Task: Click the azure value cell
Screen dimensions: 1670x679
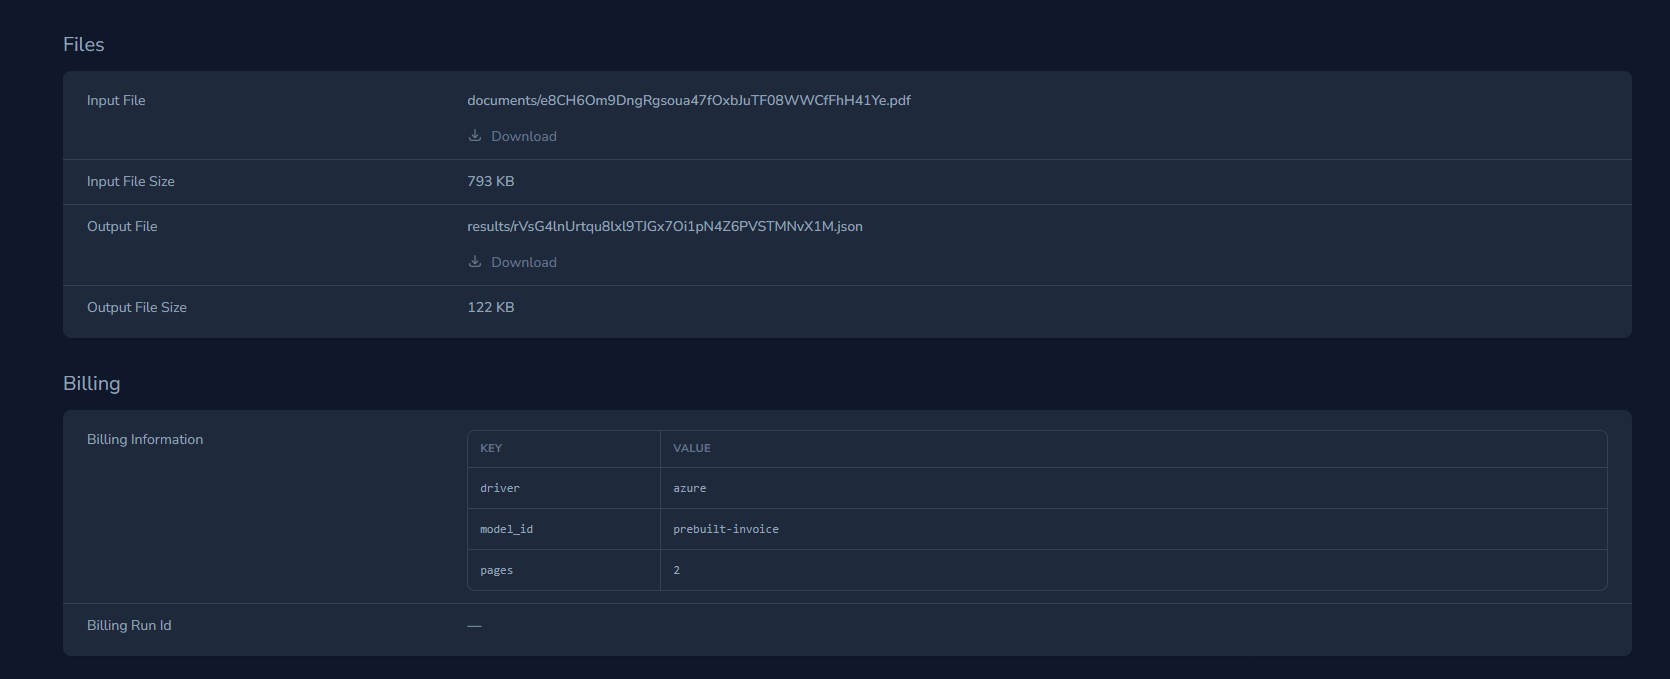Action: 690,488
